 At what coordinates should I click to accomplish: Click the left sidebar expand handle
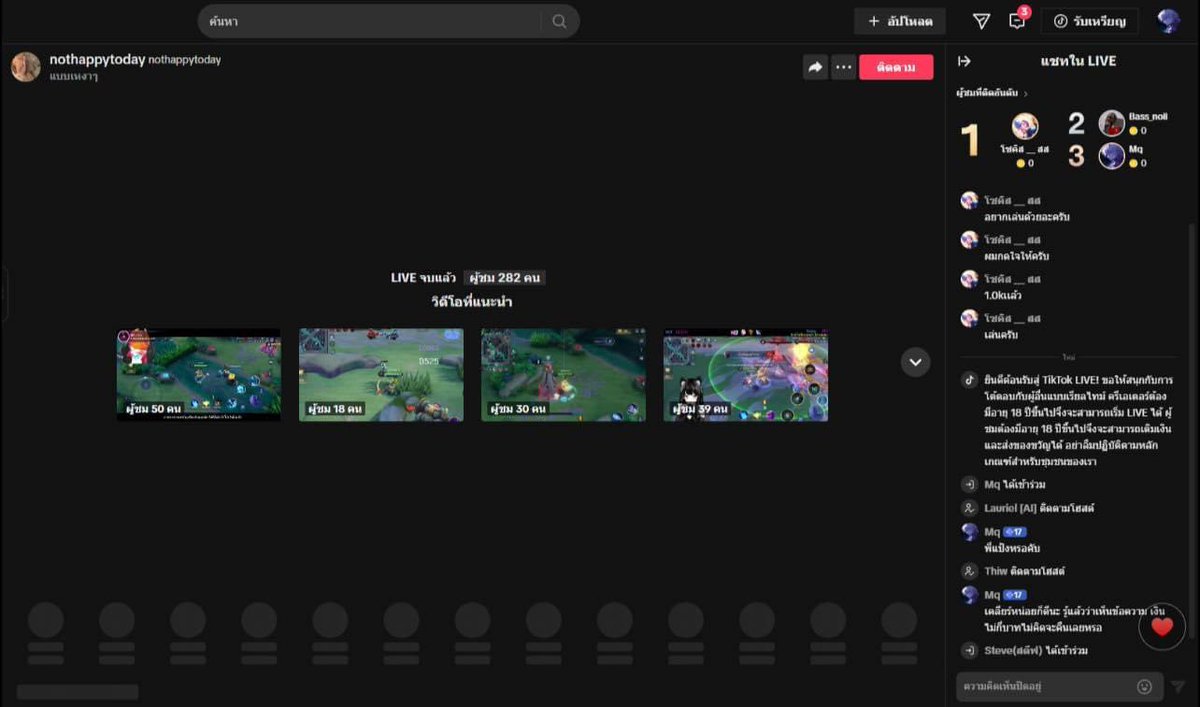click(4, 294)
